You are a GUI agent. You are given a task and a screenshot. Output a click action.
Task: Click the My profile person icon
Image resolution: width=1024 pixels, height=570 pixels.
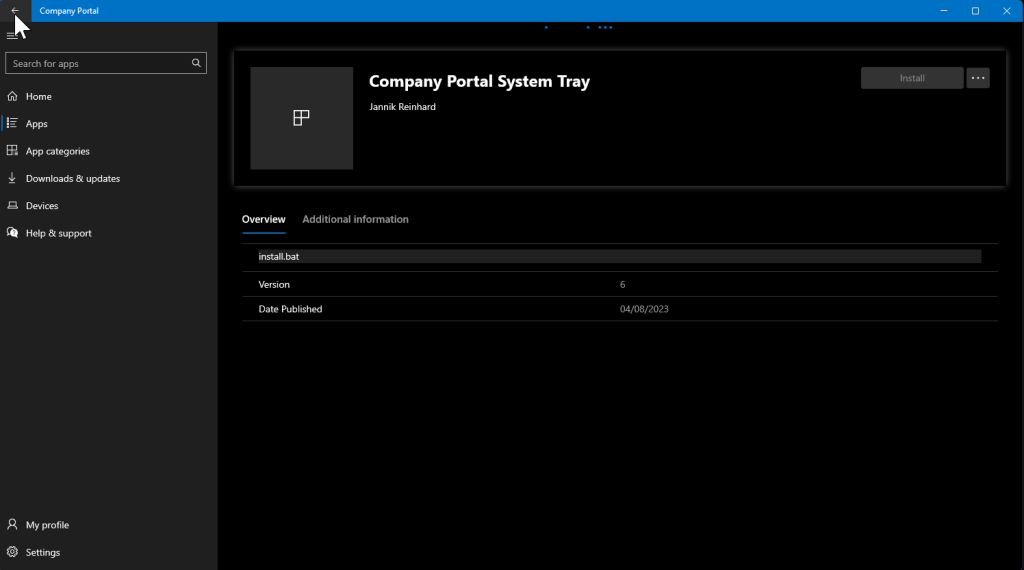point(12,525)
